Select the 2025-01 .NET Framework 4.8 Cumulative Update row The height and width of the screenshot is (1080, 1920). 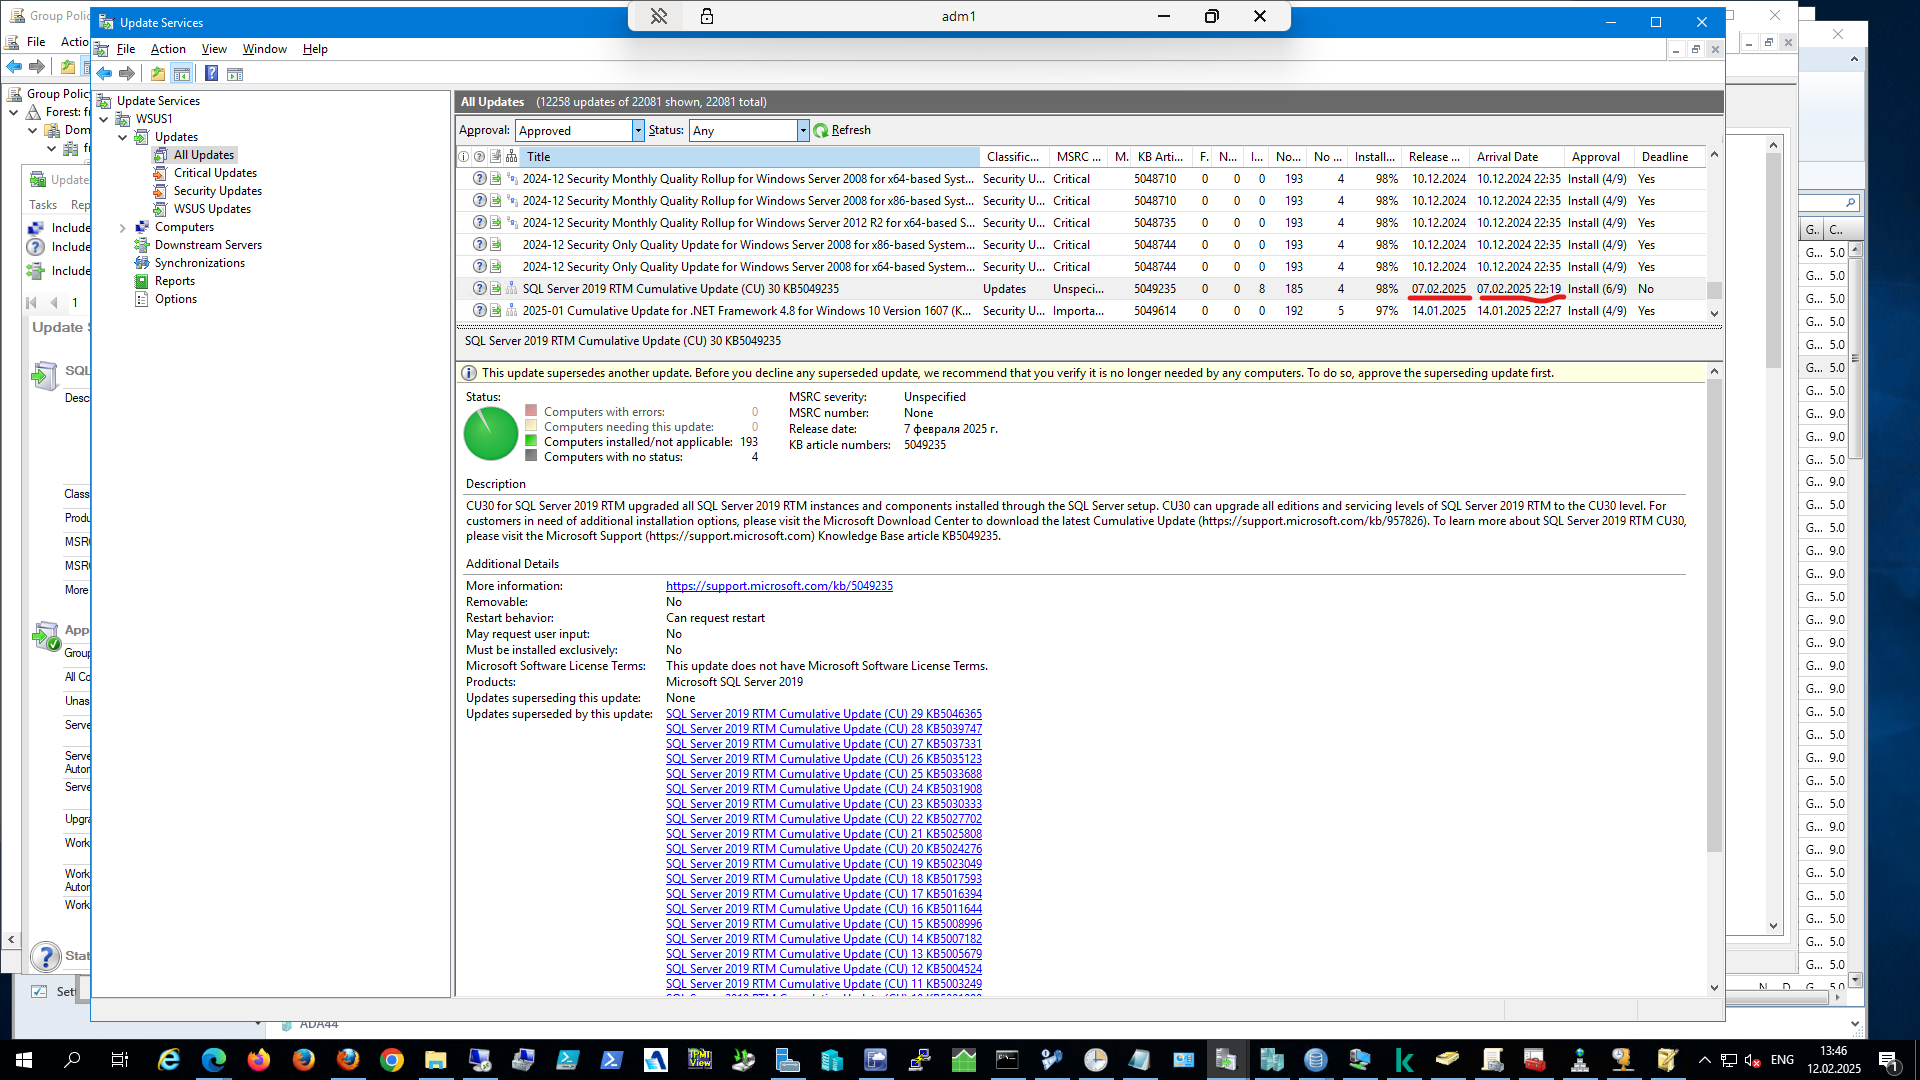(1081, 311)
